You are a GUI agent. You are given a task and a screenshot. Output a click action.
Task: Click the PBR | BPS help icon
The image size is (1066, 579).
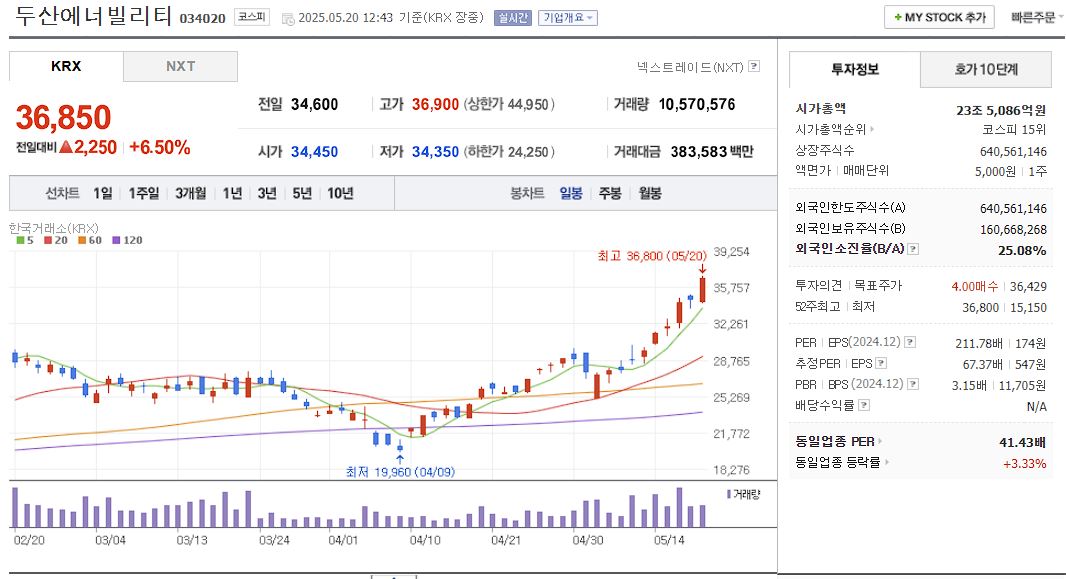pos(911,384)
